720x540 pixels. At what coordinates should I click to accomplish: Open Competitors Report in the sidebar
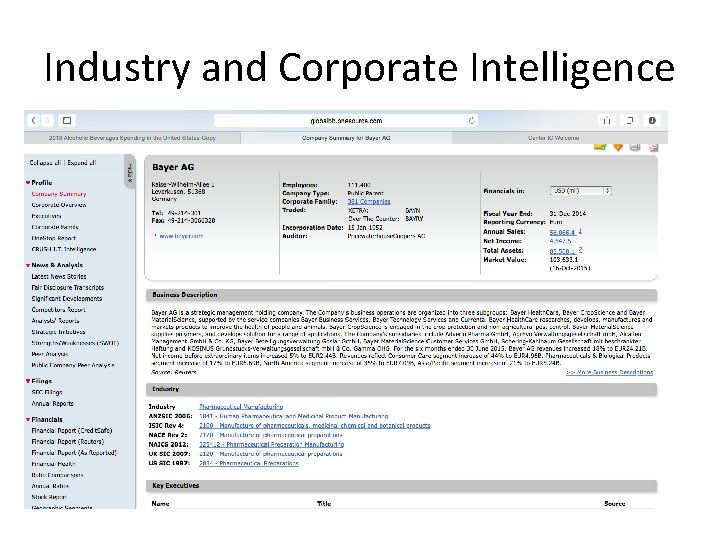click(x=58, y=309)
